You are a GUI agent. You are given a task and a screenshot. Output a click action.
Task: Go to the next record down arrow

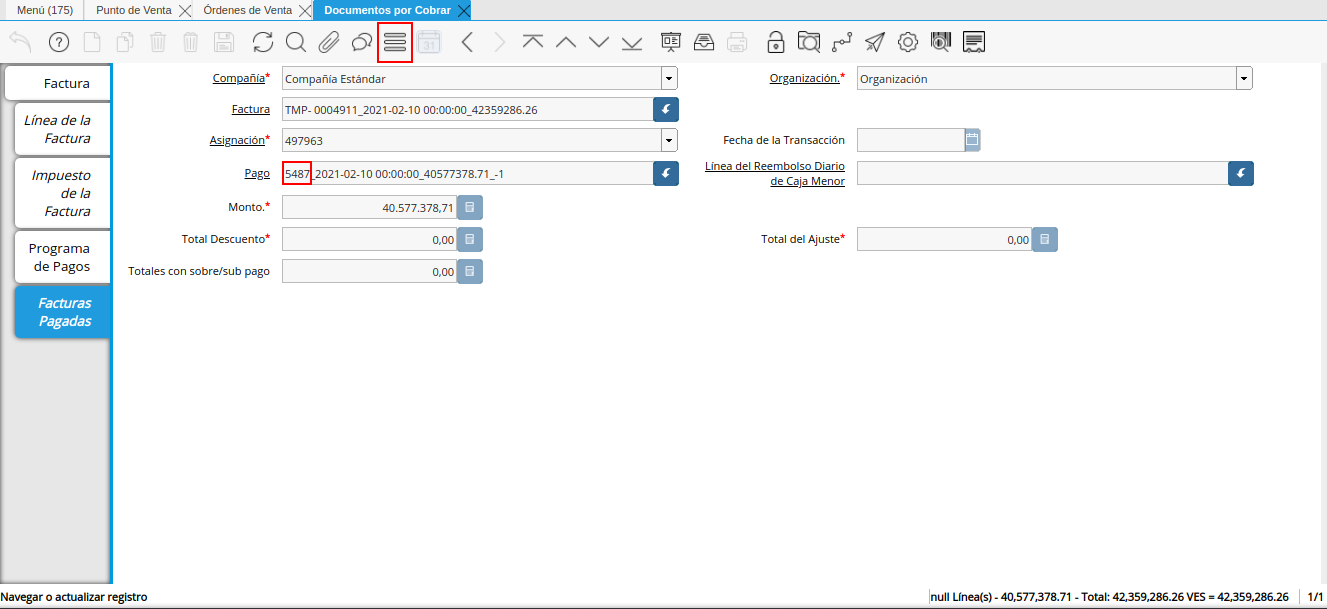tap(599, 42)
